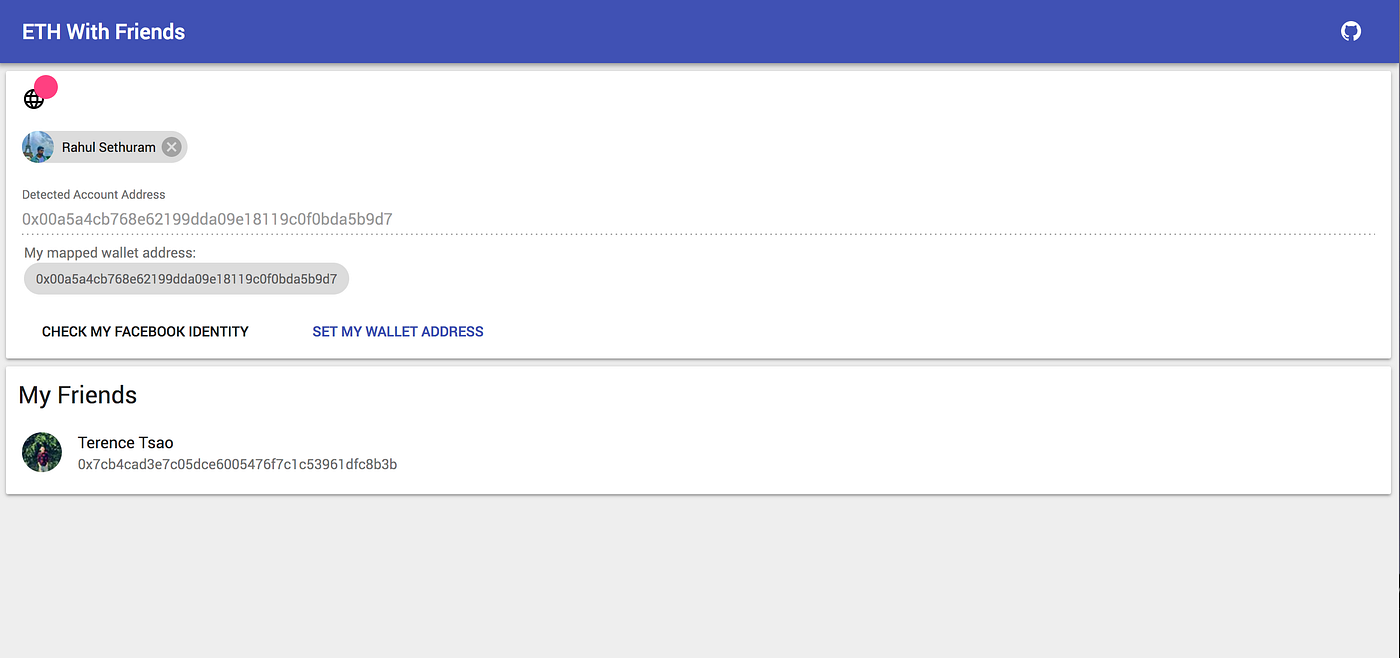The image size is (1400, 658).
Task: Click the mapped wallet address chip
Action: point(186,279)
